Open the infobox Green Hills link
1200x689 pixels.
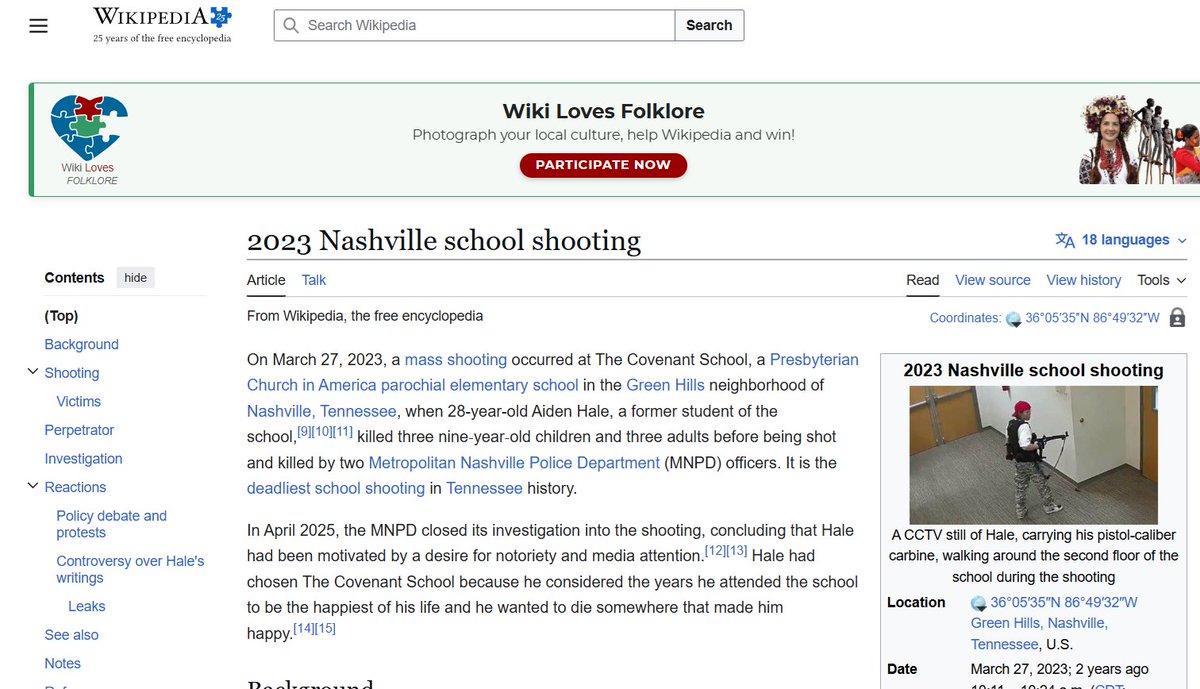pyautogui.click(x=1009, y=623)
